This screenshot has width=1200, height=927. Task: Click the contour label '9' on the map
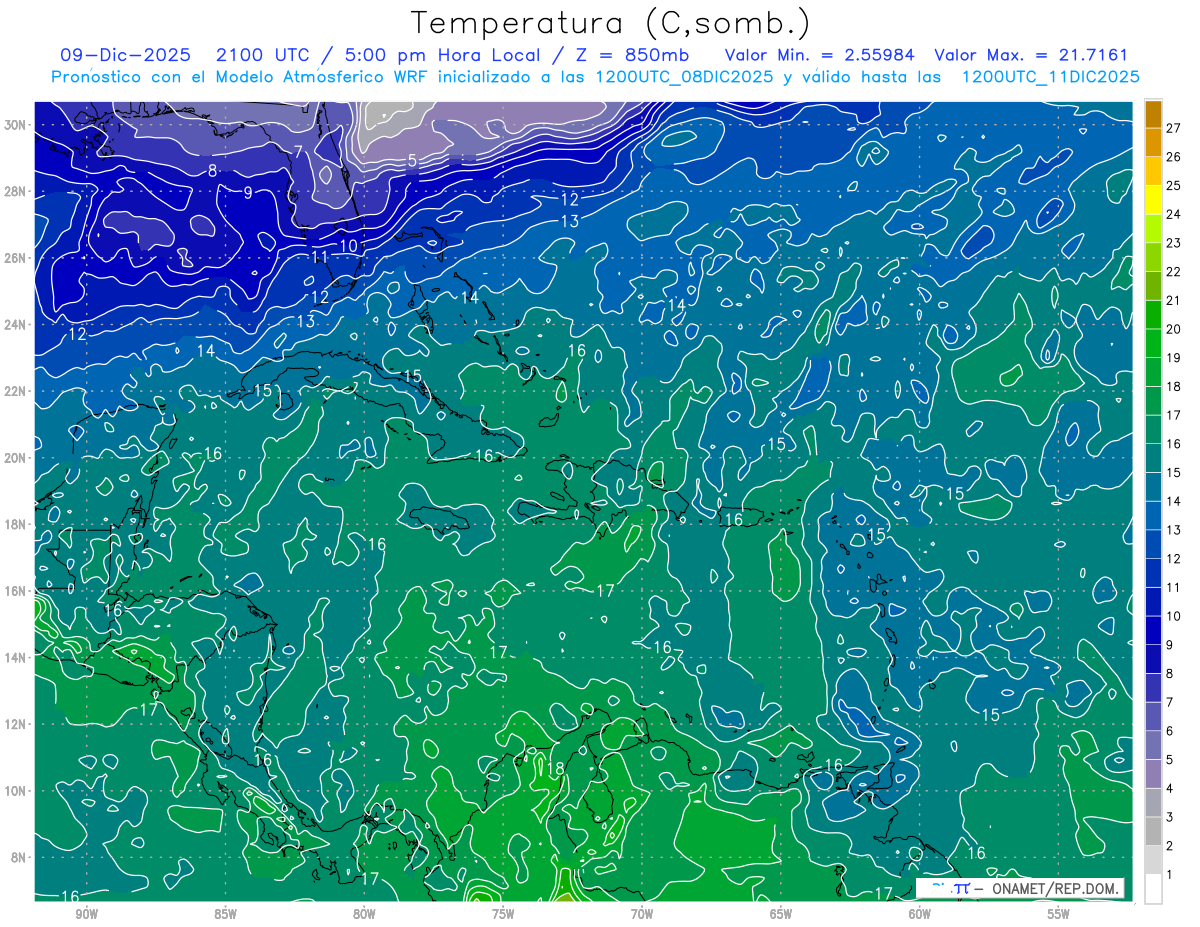(248, 193)
